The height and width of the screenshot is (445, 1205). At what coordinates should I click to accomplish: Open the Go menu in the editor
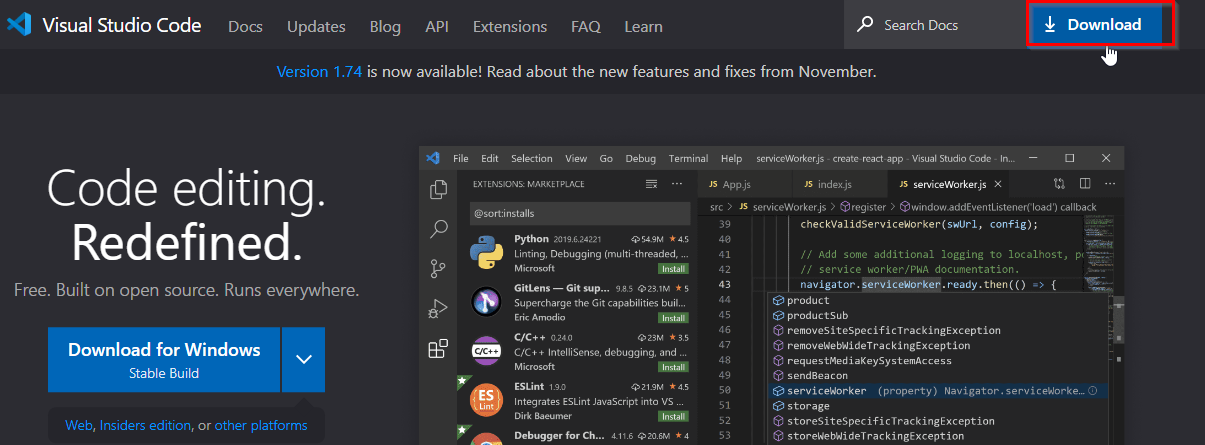(x=606, y=158)
